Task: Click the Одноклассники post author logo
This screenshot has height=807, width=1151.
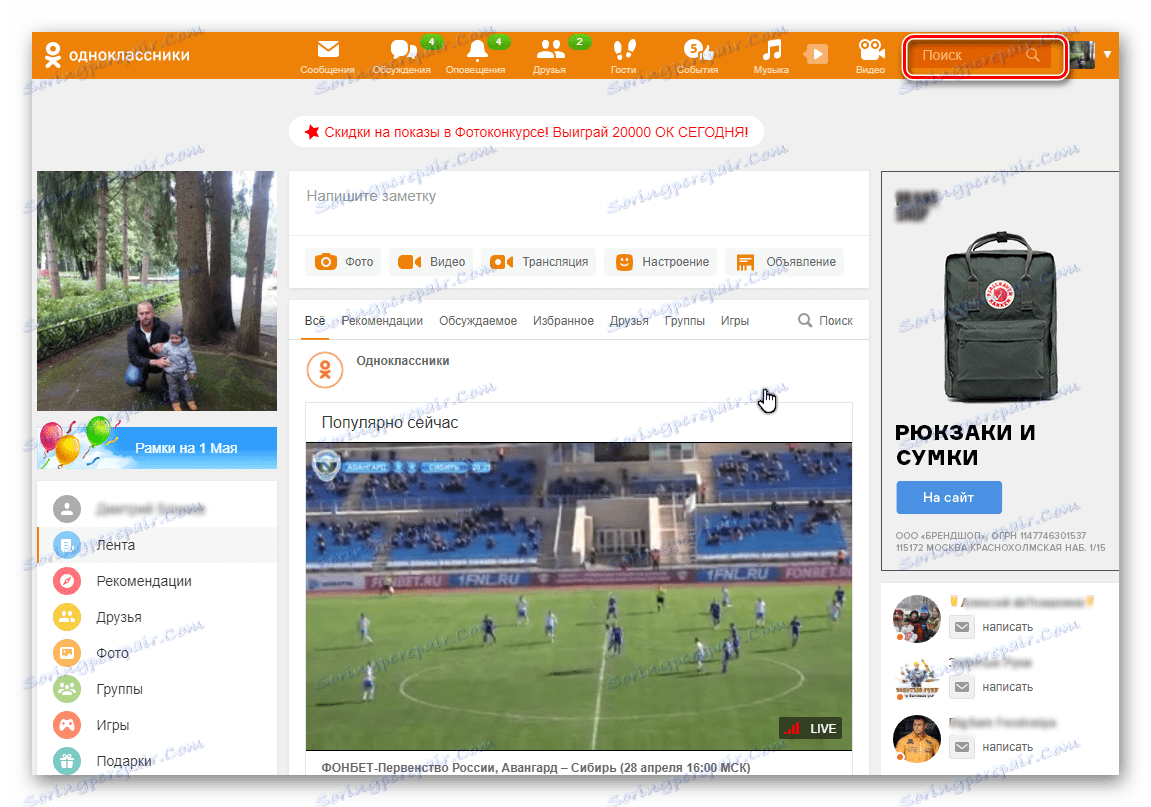Action: tap(325, 370)
